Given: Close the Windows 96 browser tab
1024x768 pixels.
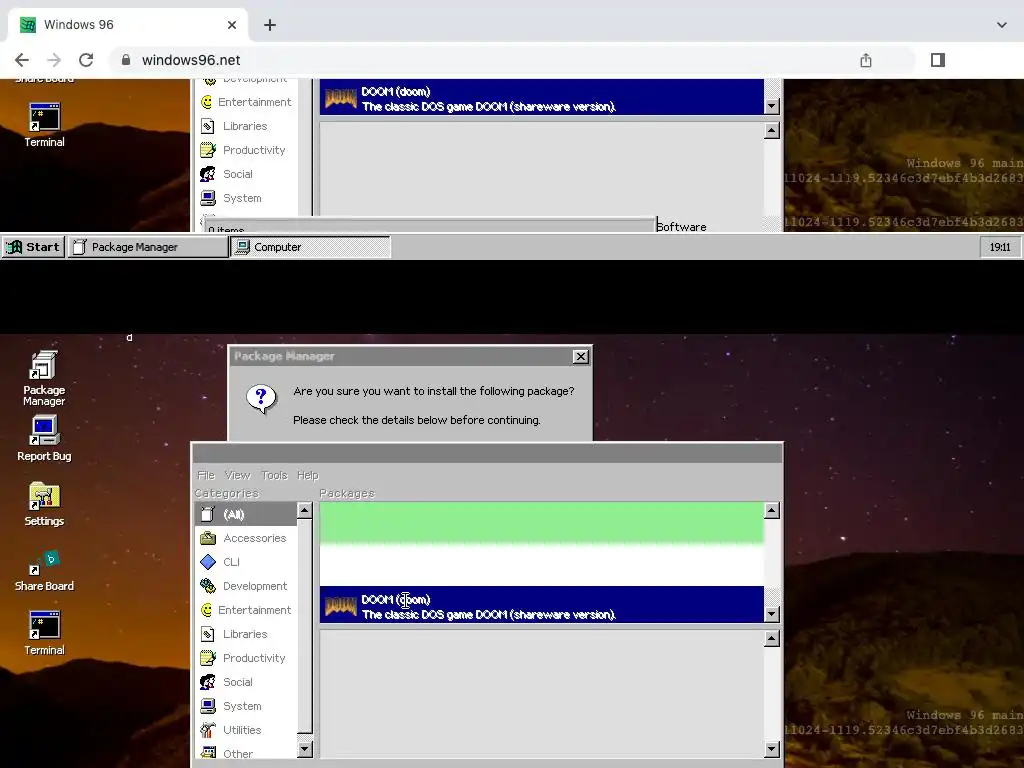Looking at the screenshot, I should click(232, 25).
